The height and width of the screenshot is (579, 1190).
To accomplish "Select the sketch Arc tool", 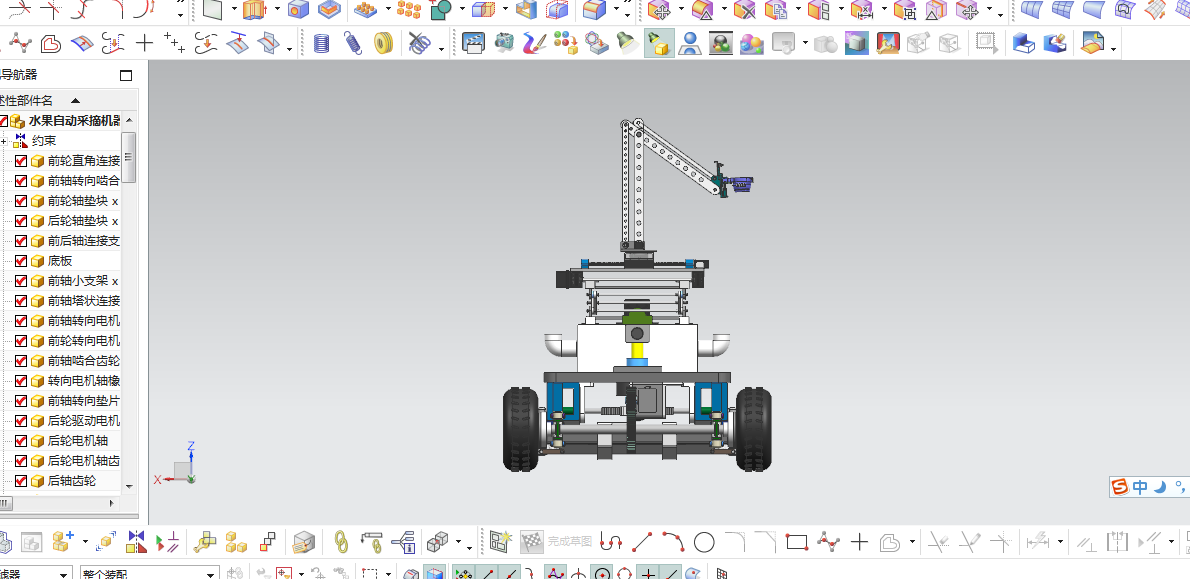I will (674, 542).
